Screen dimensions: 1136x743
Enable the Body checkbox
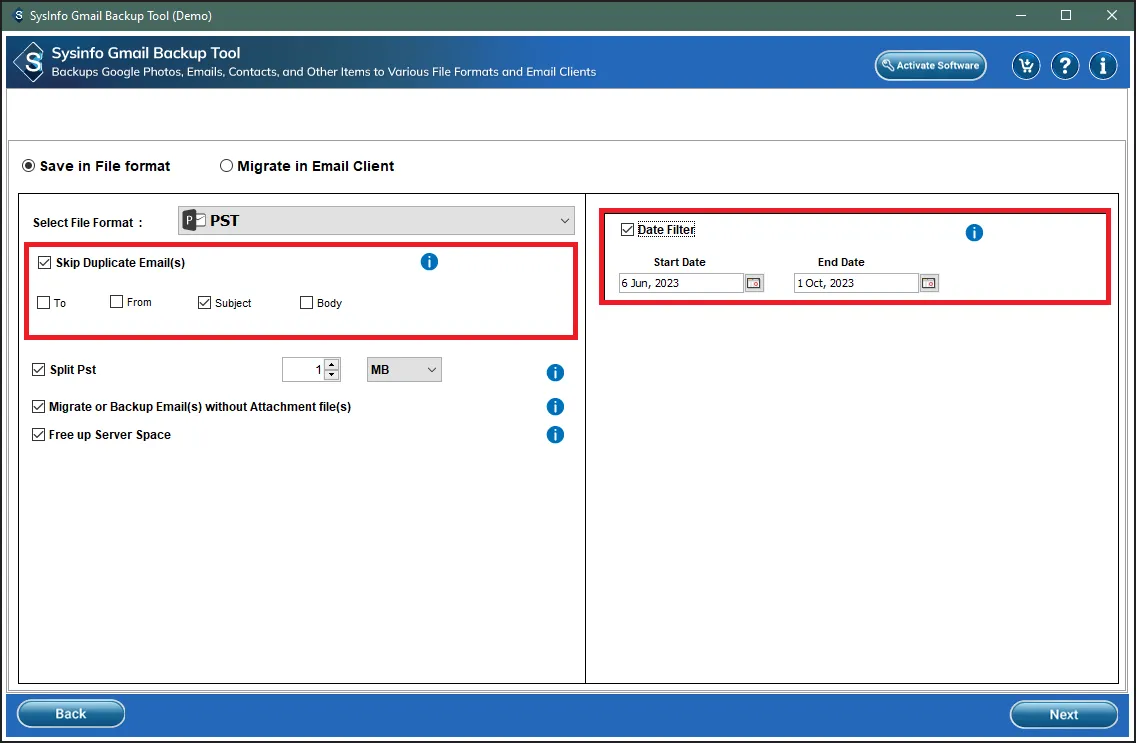(x=307, y=303)
